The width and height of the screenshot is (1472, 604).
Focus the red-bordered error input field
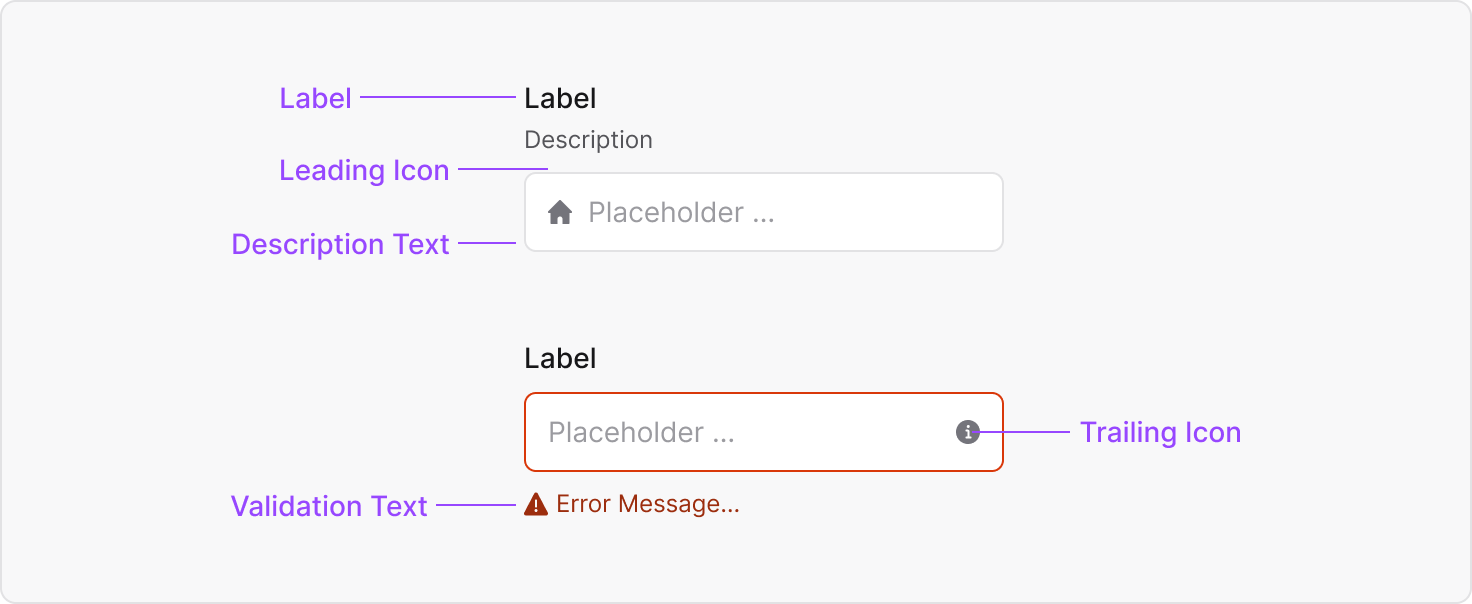(x=764, y=432)
